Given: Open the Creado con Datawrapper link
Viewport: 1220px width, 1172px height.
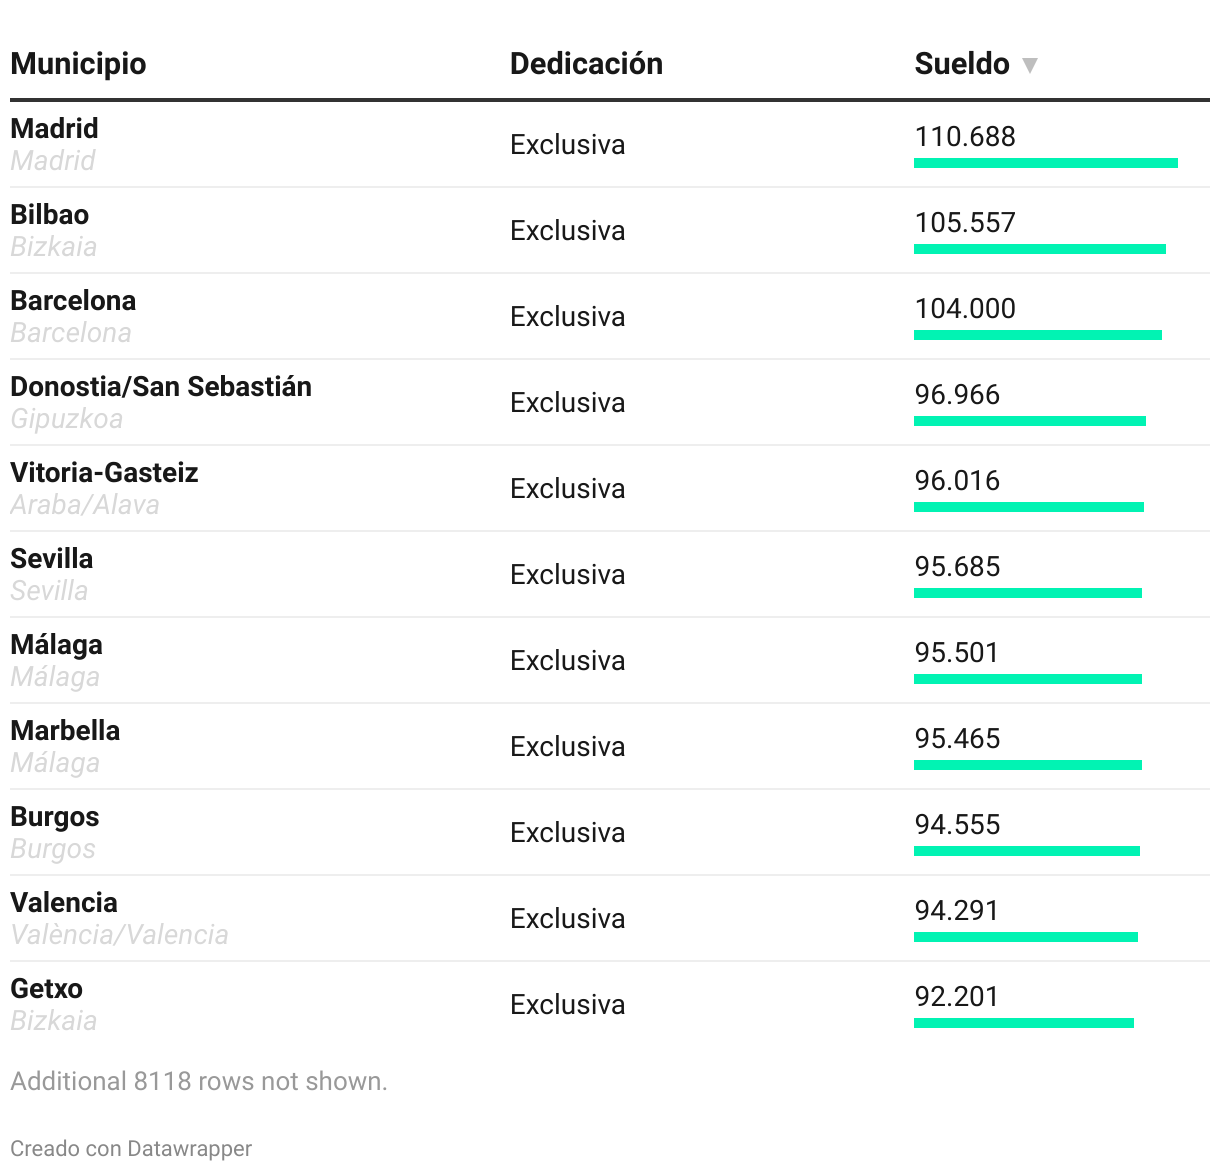Looking at the screenshot, I should click(x=131, y=1148).
